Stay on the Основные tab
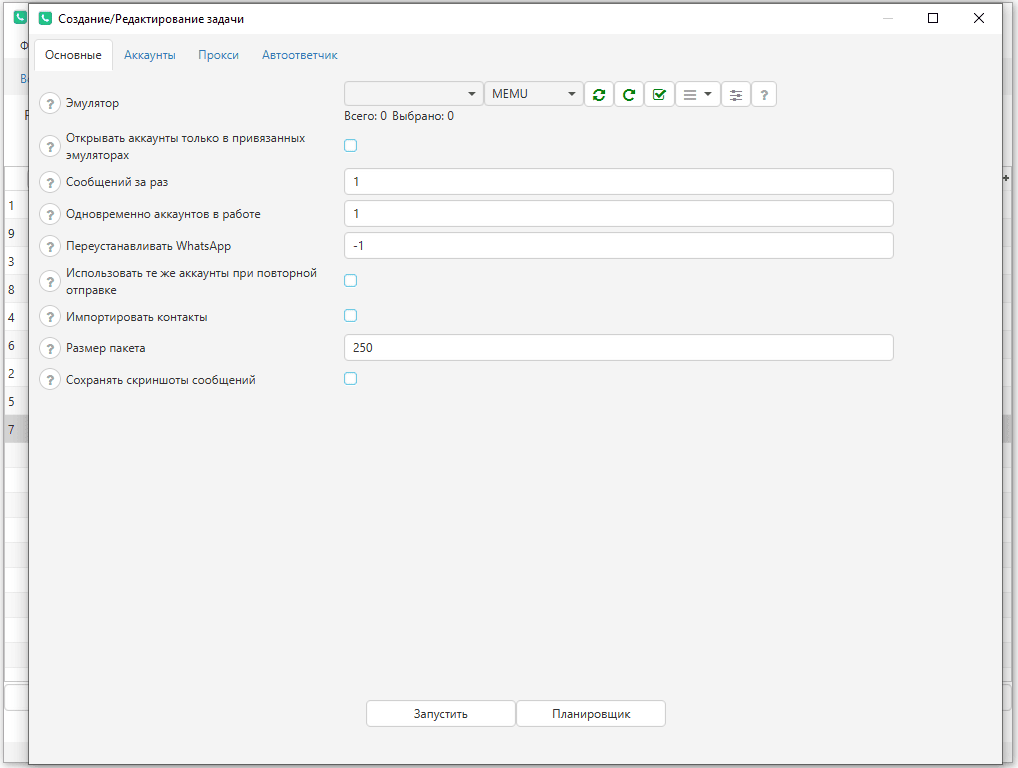 click(73, 55)
